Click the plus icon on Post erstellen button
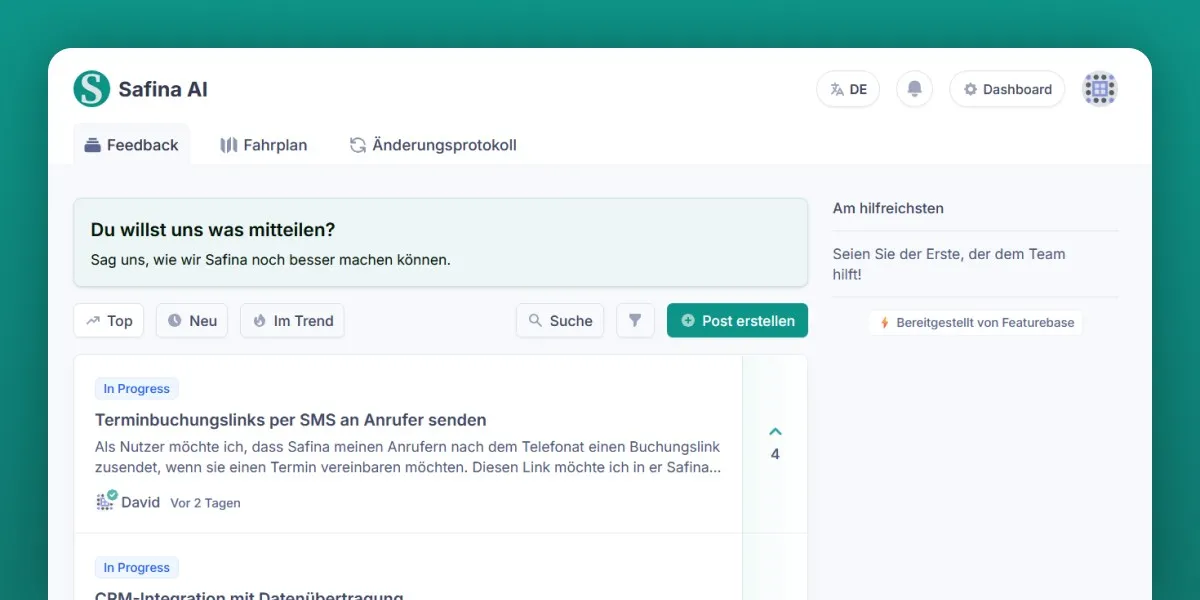1200x600 pixels. click(687, 320)
